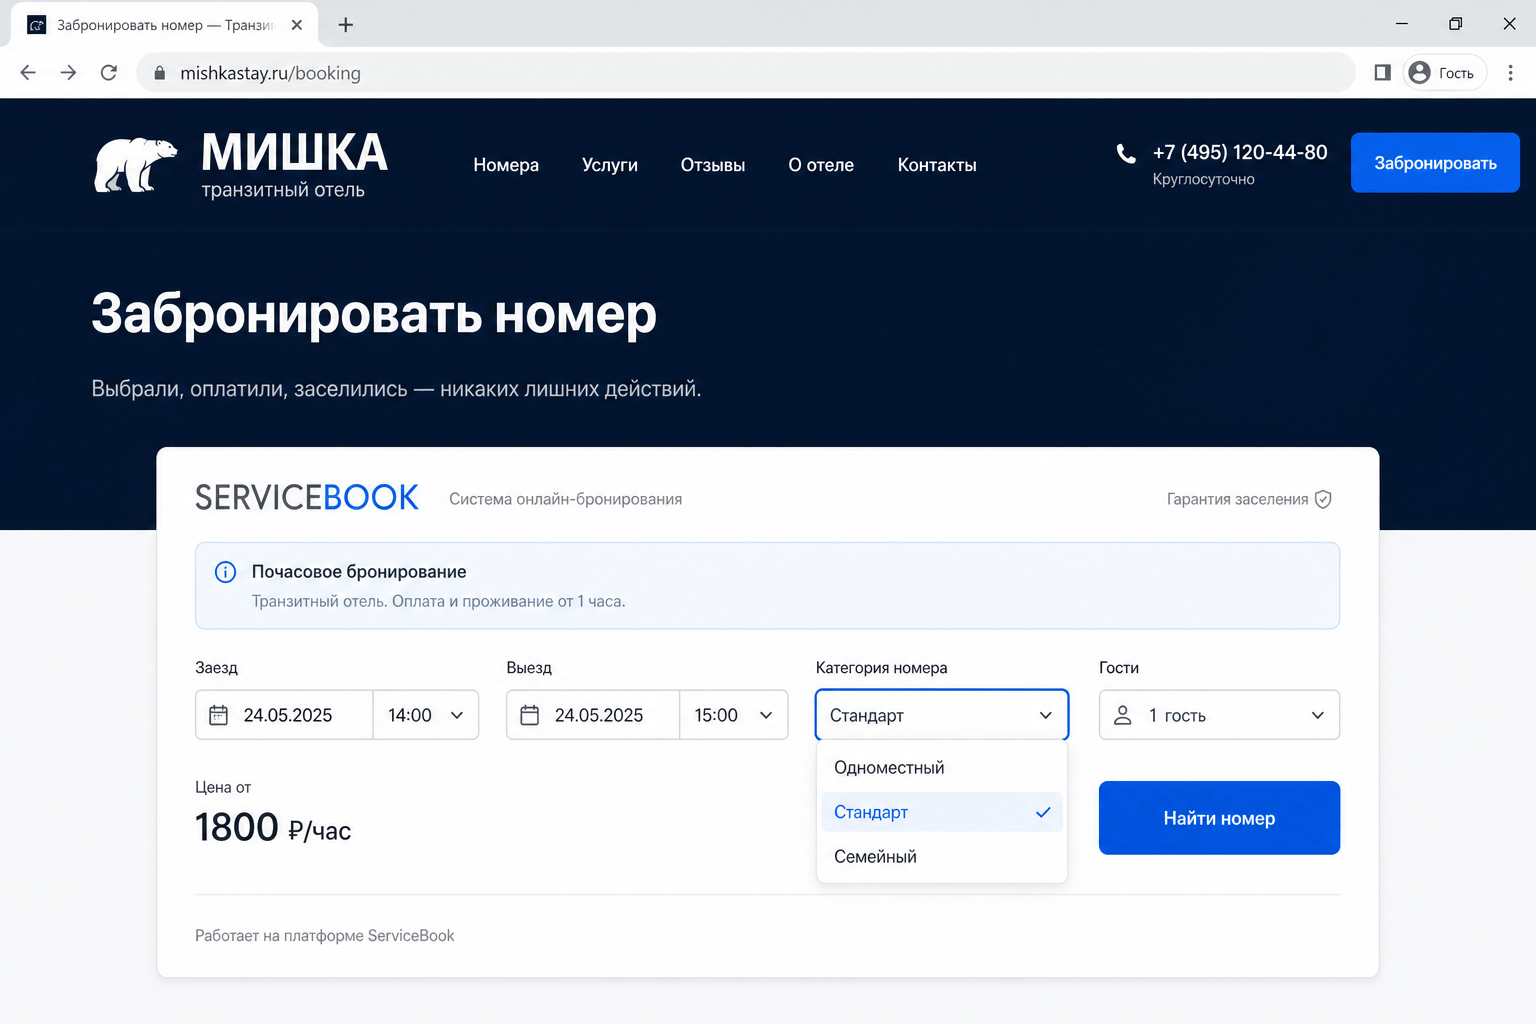
Task: Call the +7 (495) 120-44-80 number
Action: pos(1240,152)
